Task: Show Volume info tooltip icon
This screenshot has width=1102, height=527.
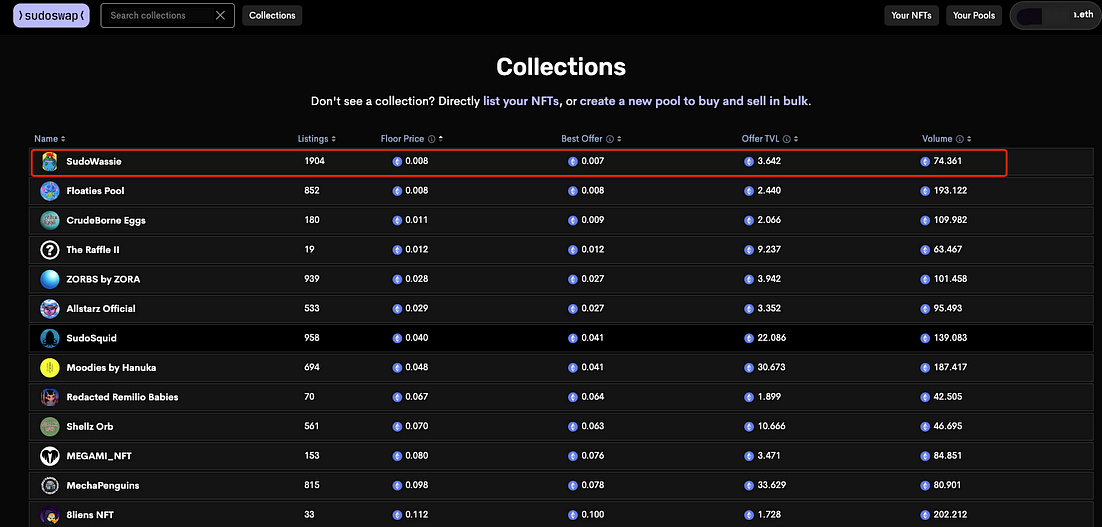Action: (x=959, y=139)
